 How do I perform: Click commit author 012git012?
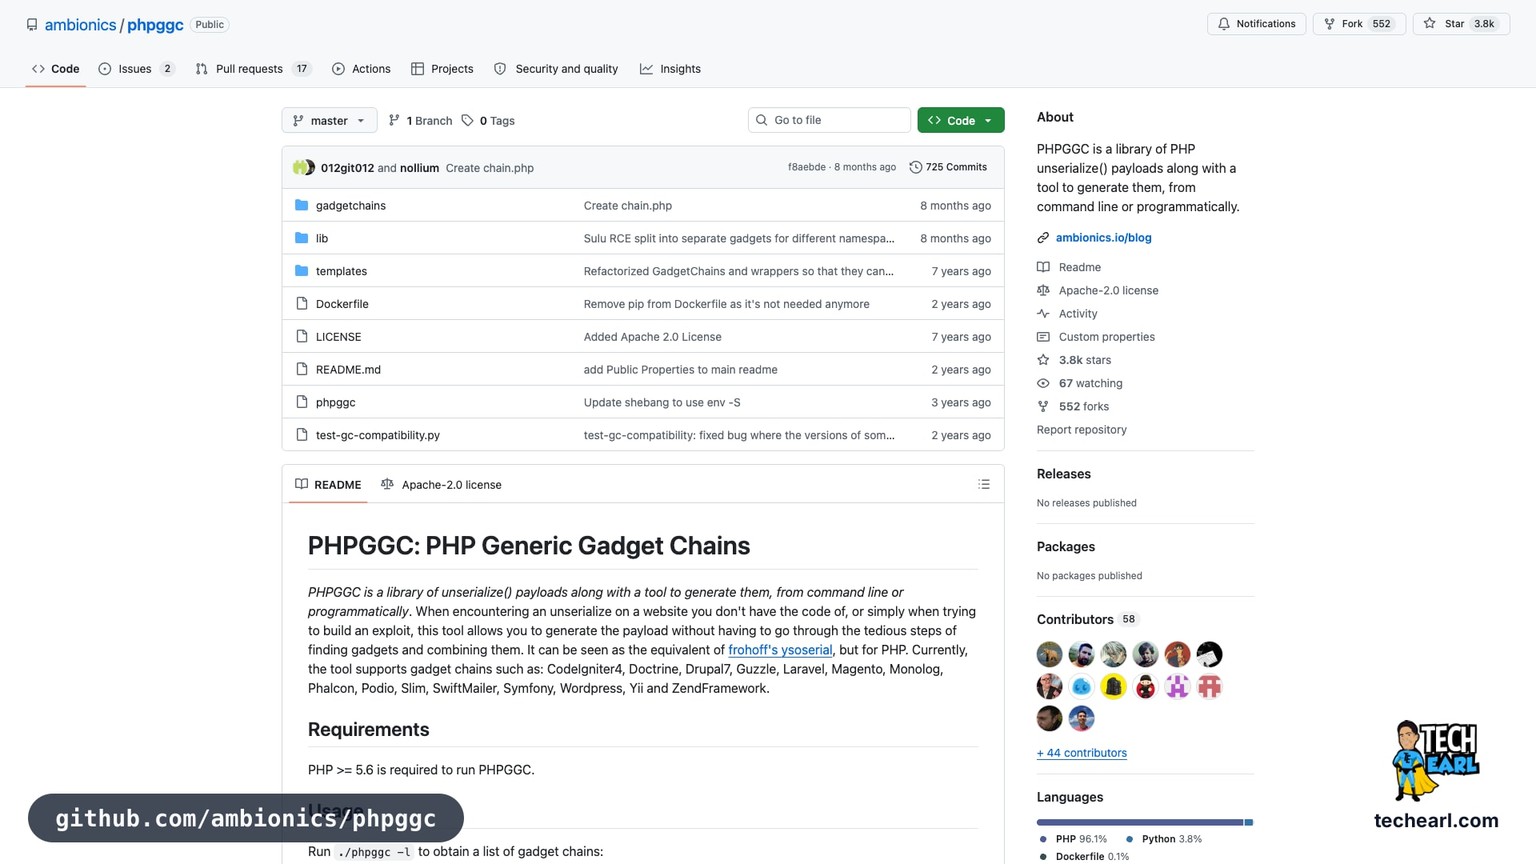(x=347, y=168)
